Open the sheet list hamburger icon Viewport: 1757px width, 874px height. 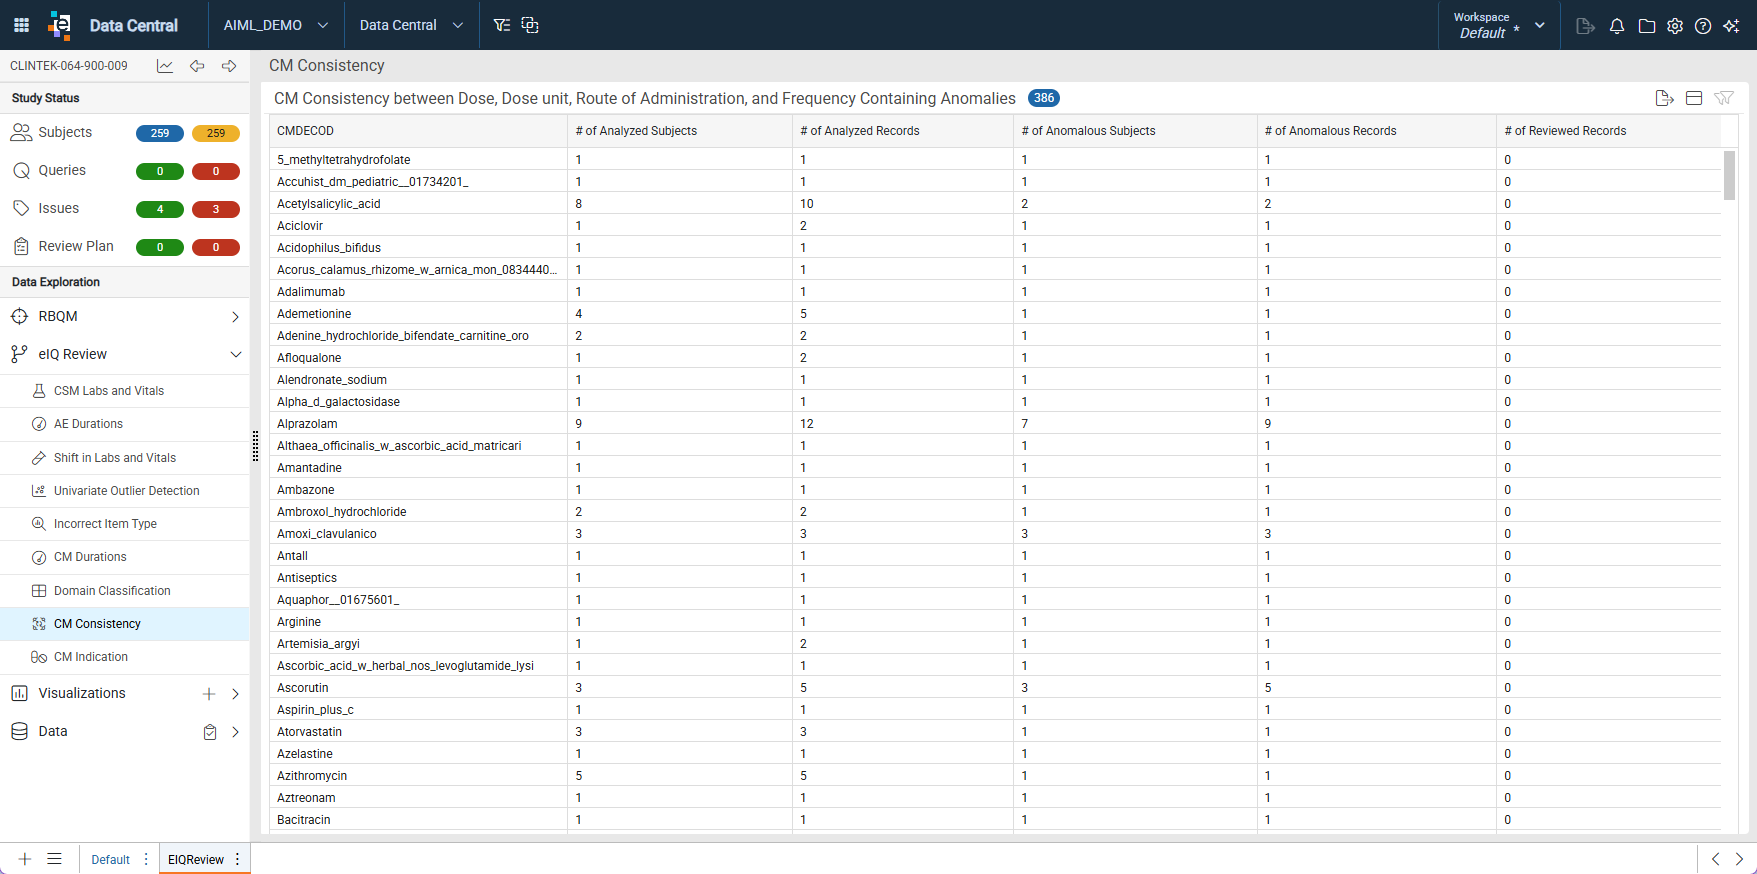tap(55, 859)
